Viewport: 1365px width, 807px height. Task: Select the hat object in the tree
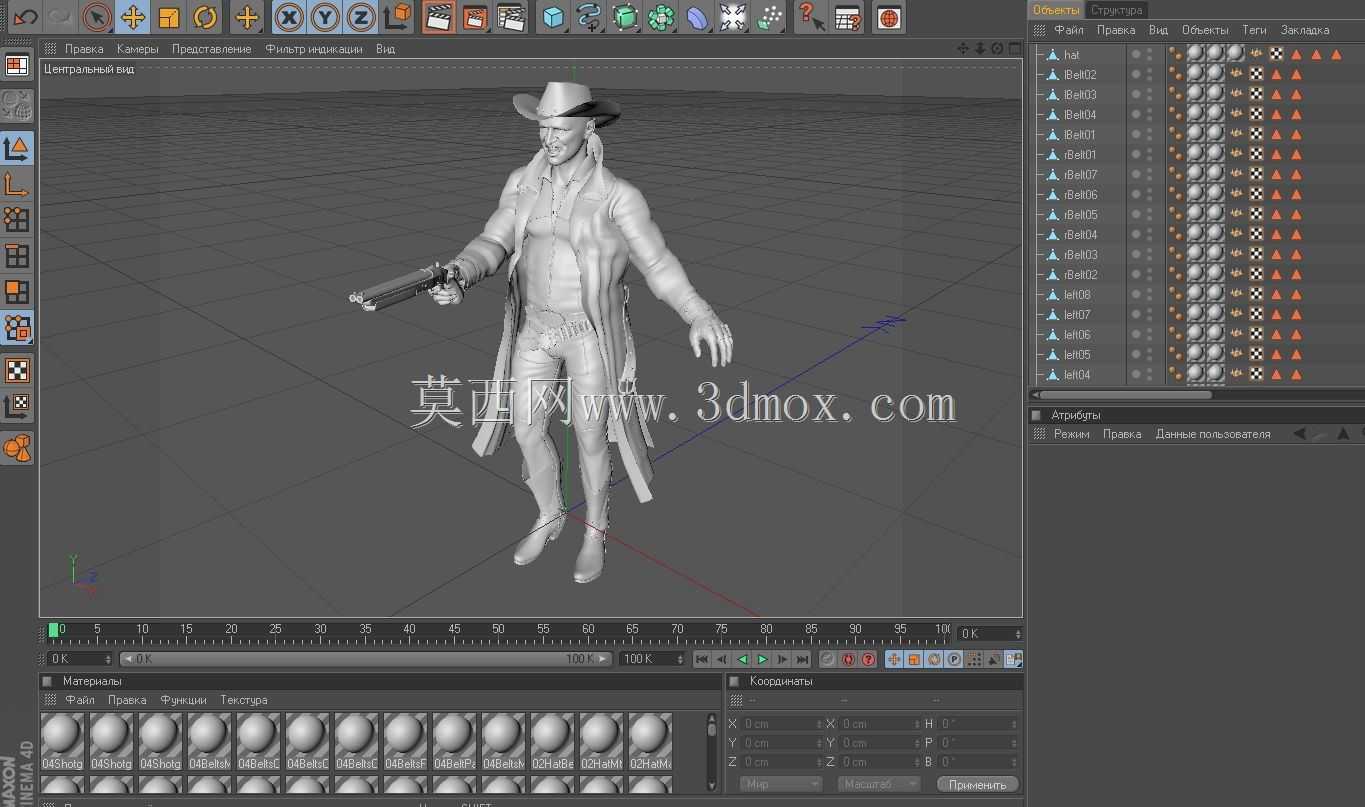point(1071,55)
